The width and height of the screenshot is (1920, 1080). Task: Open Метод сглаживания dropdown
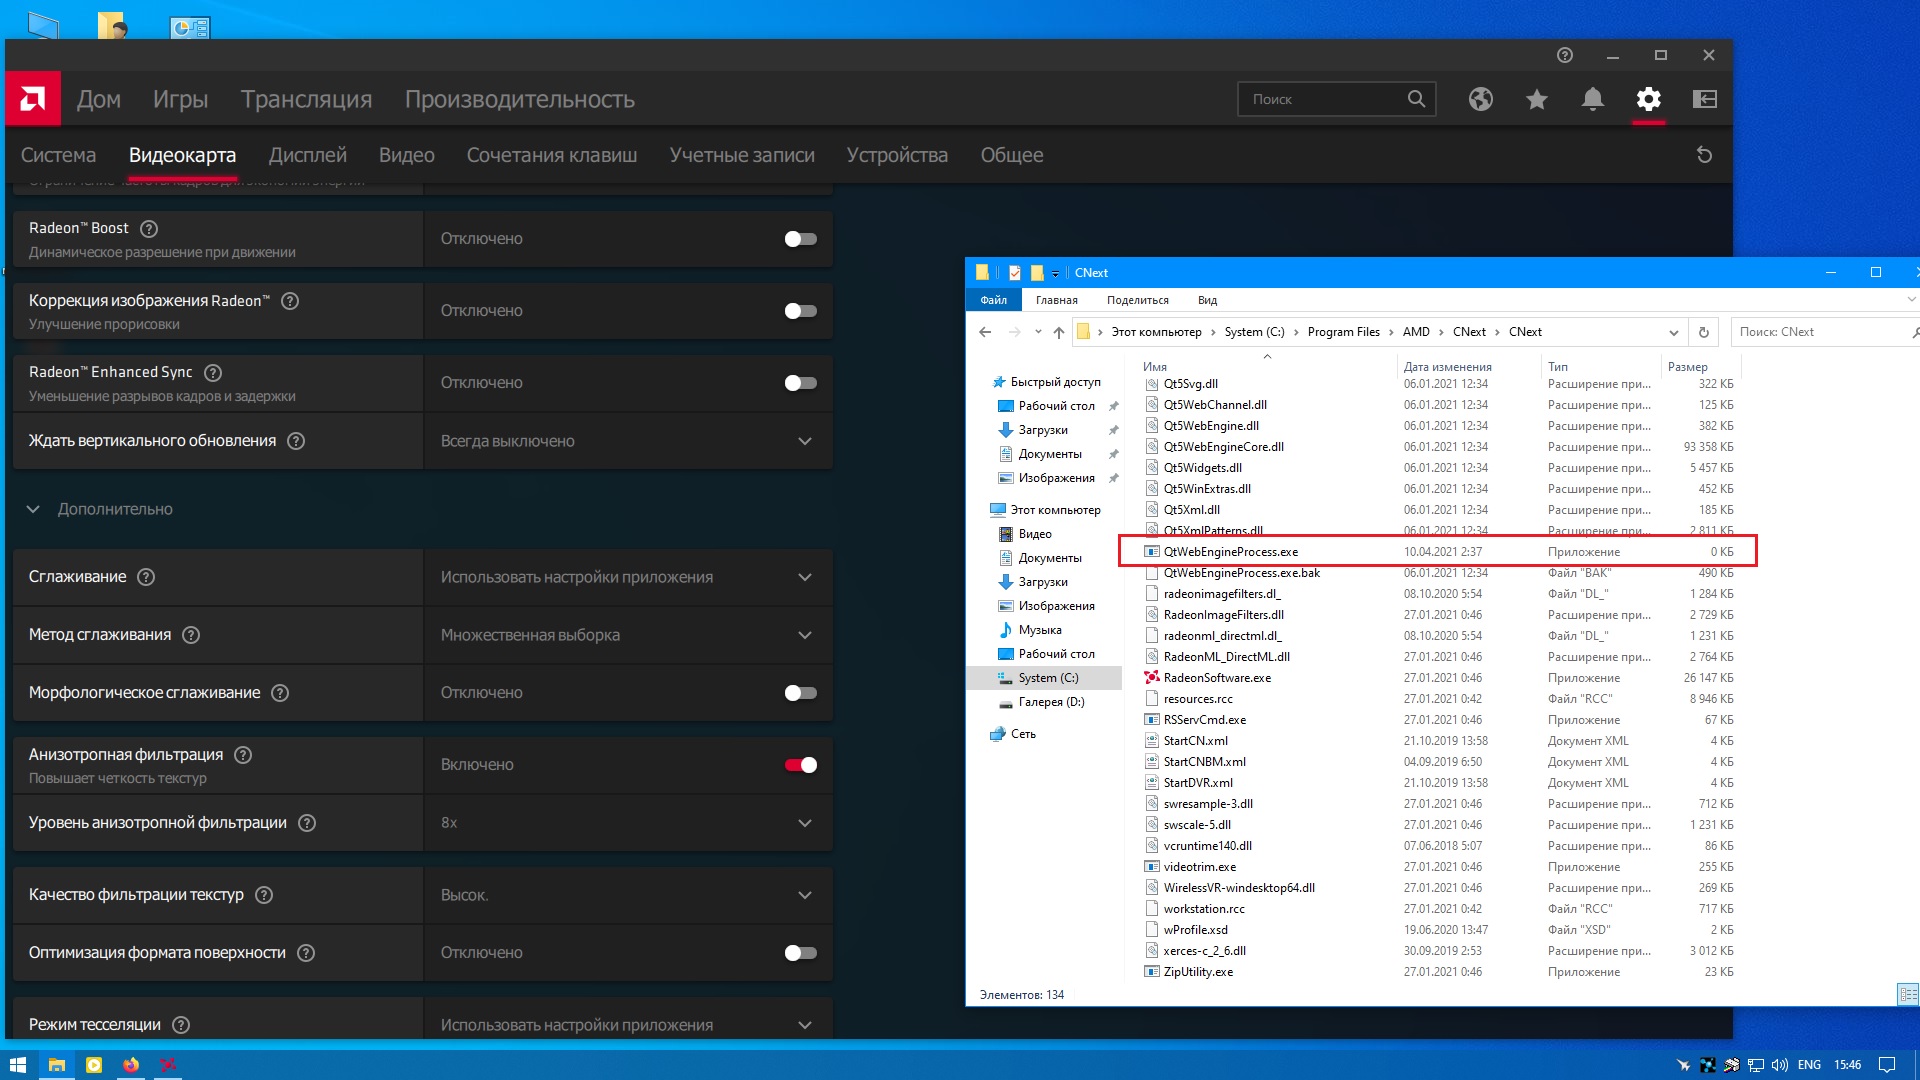point(628,635)
